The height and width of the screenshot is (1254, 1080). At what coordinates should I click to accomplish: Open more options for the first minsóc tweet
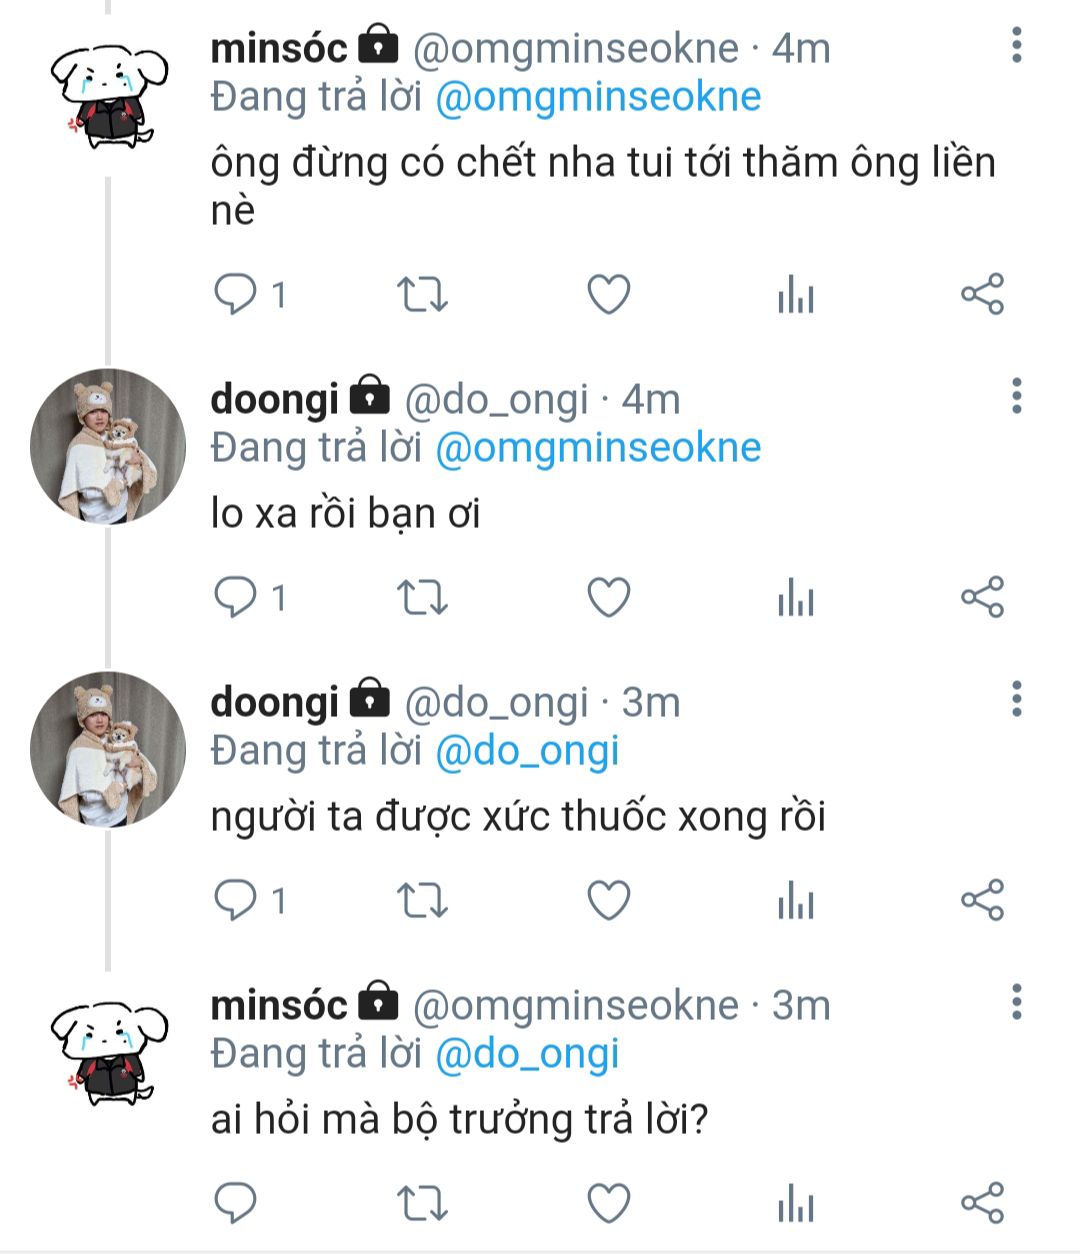(1016, 46)
